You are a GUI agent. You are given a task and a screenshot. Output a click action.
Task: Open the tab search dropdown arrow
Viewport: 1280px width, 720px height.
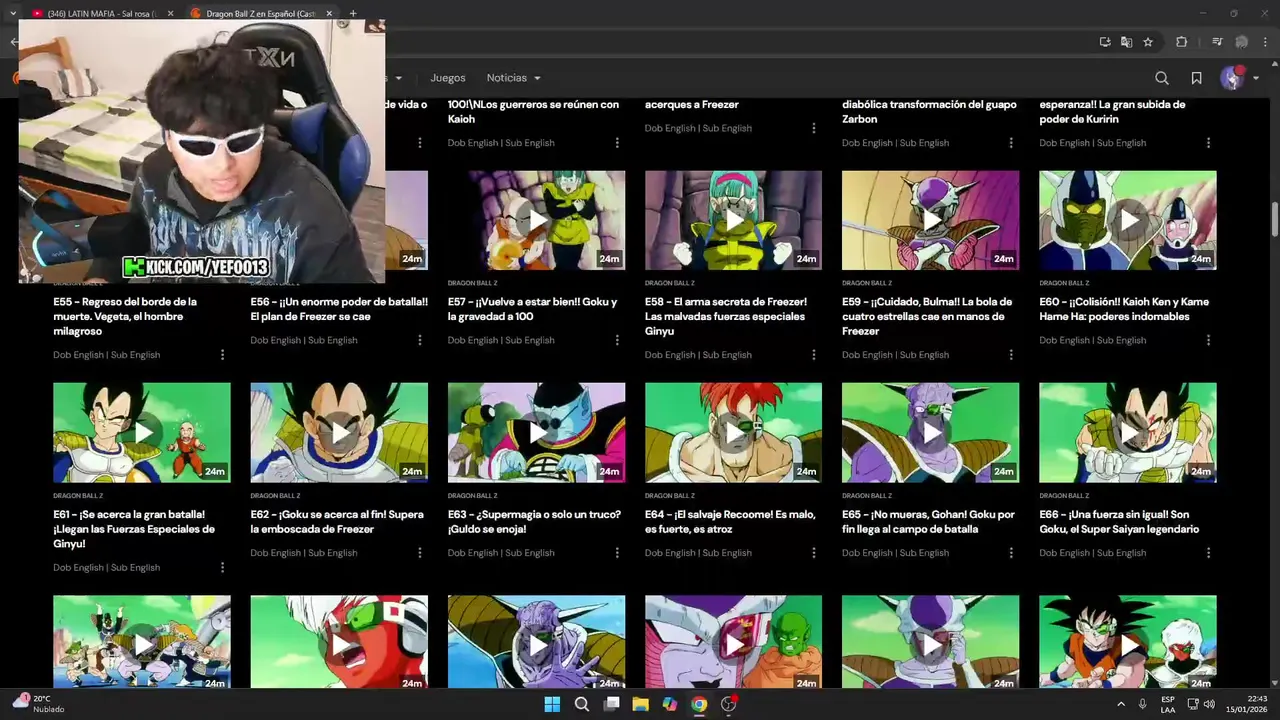pyautogui.click(x=11, y=13)
